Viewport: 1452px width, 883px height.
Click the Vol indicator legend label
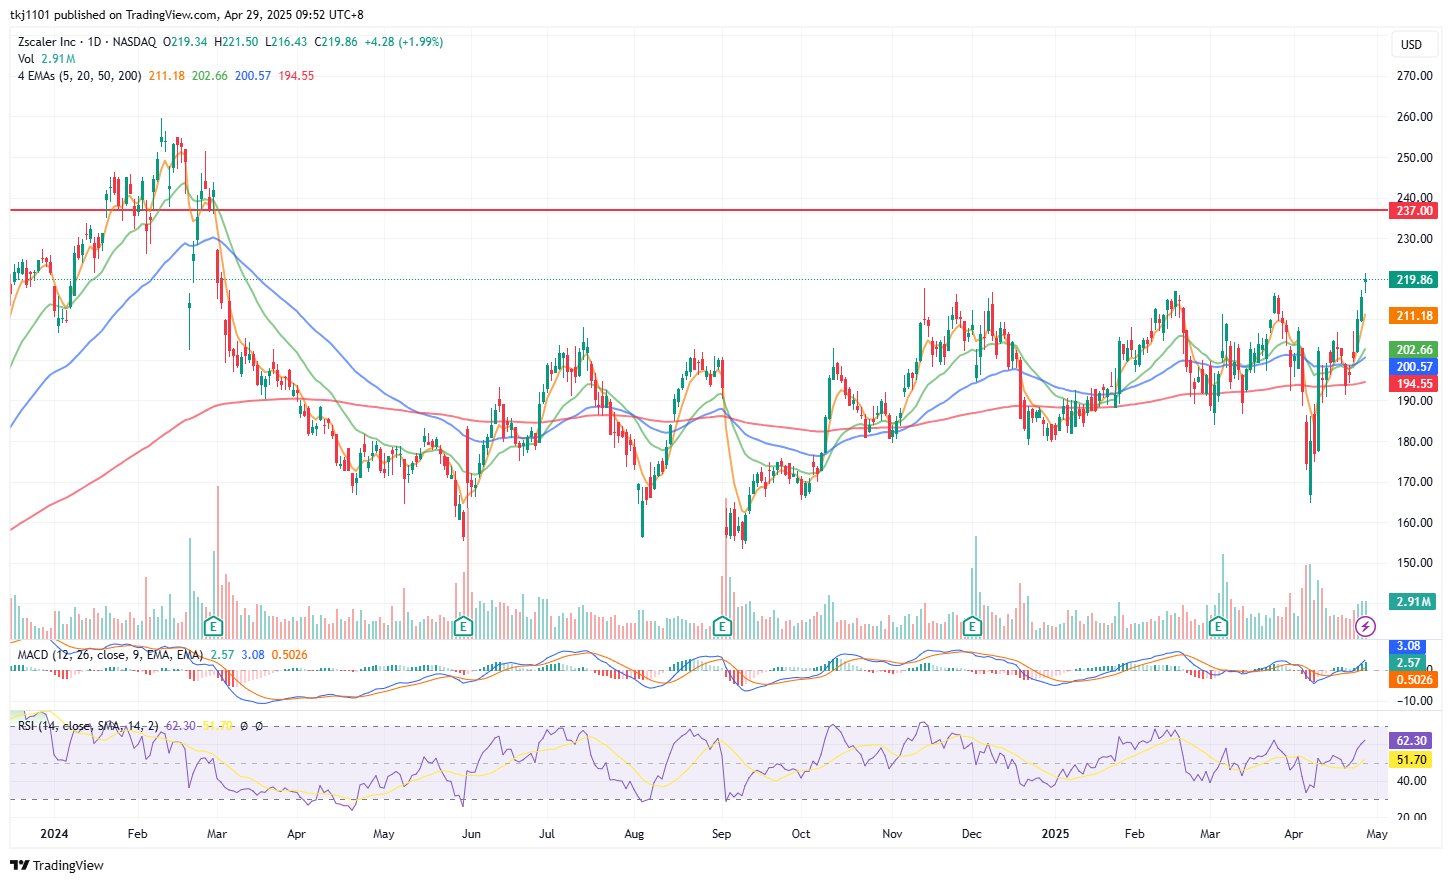click(x=26, y=59)
